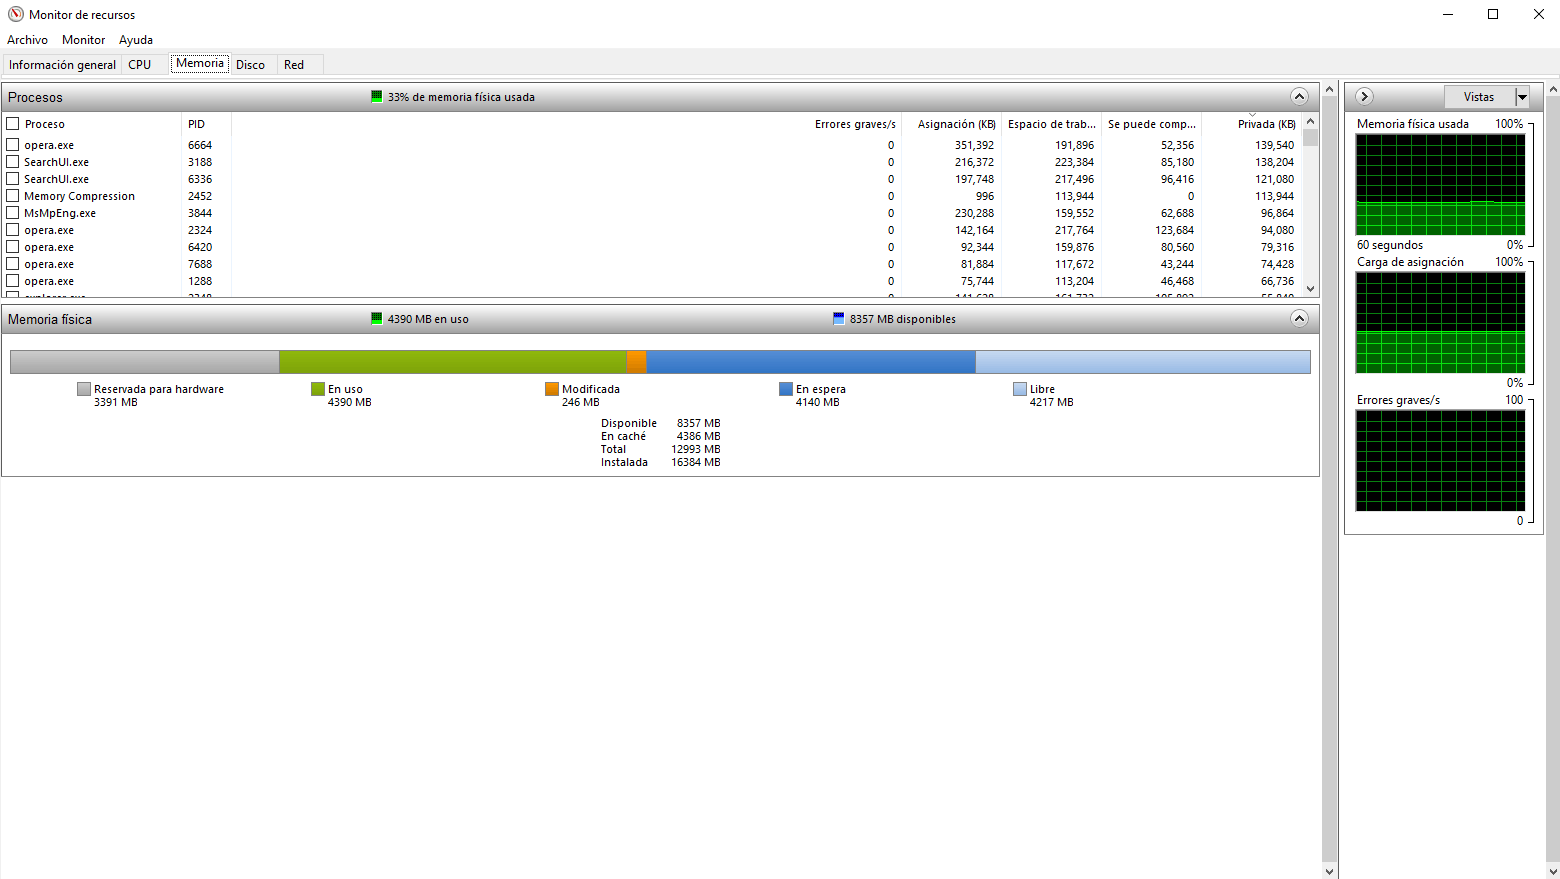The image size is (1560, 879).
Task: Check the Proceso header checkbox to select all
Action: [14, 123]
